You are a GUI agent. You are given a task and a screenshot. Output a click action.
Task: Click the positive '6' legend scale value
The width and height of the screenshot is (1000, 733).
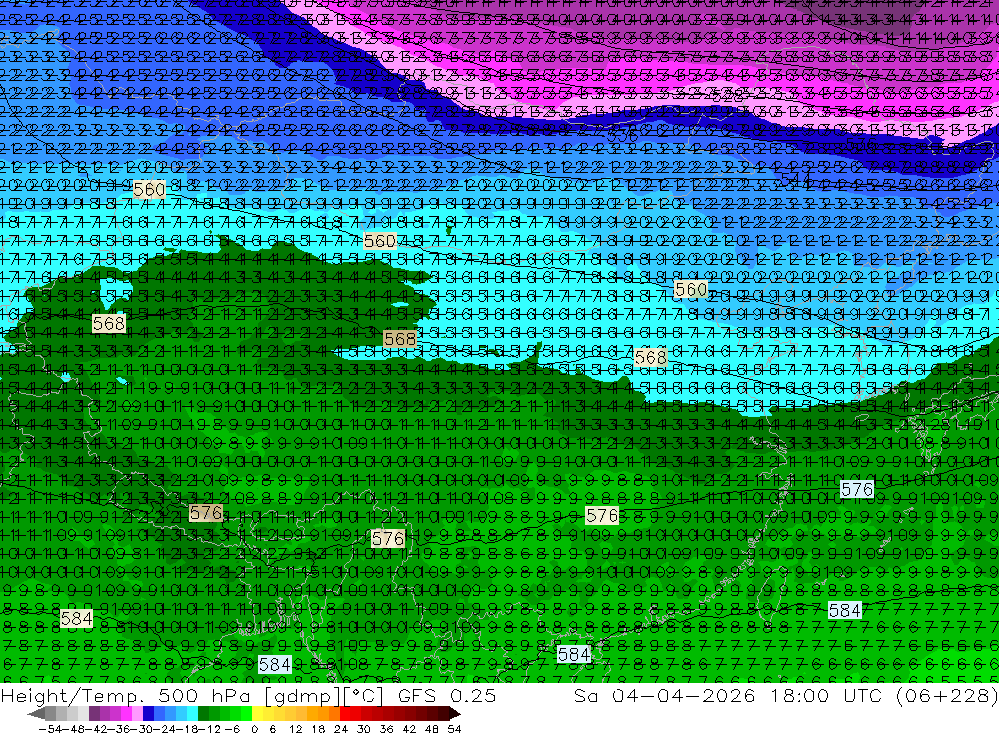[272, 729]
